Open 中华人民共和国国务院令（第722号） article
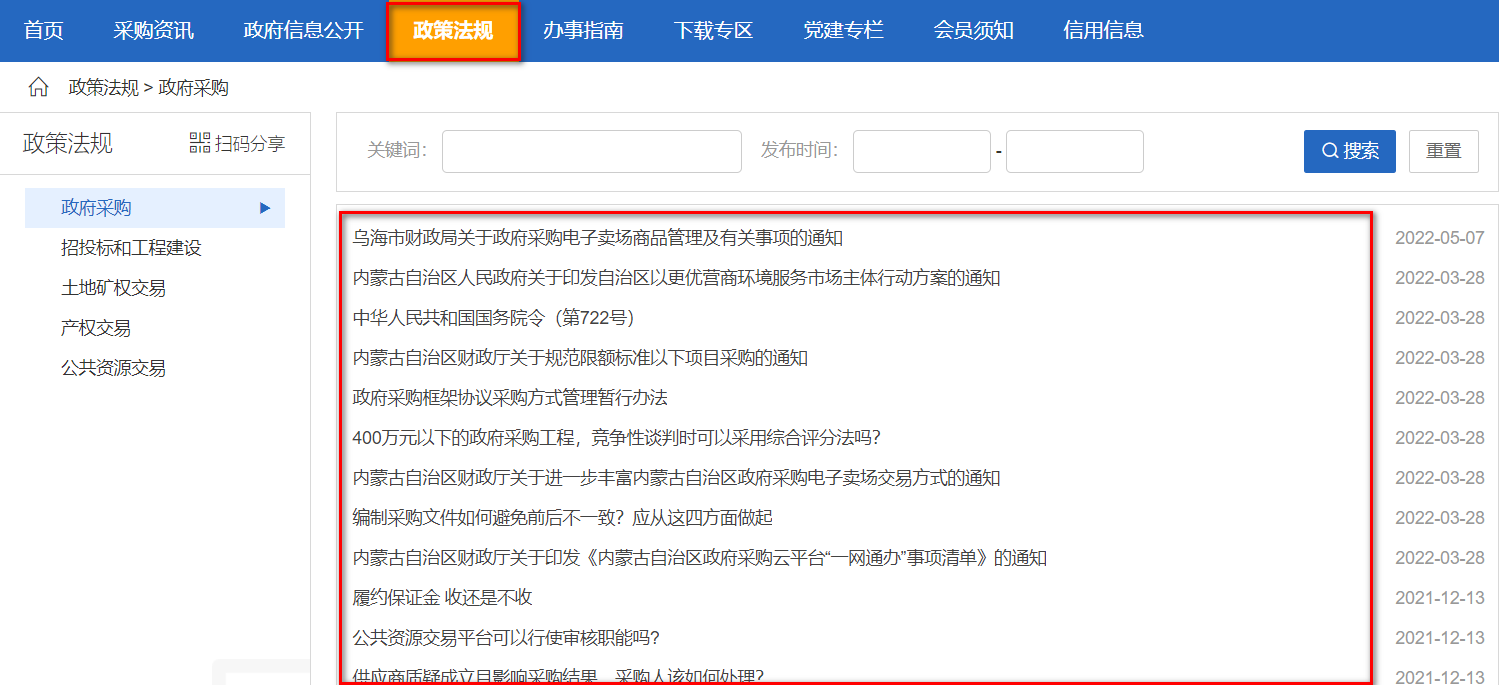This screenshot has width=1499, height=685. click(x=494, y=318)
